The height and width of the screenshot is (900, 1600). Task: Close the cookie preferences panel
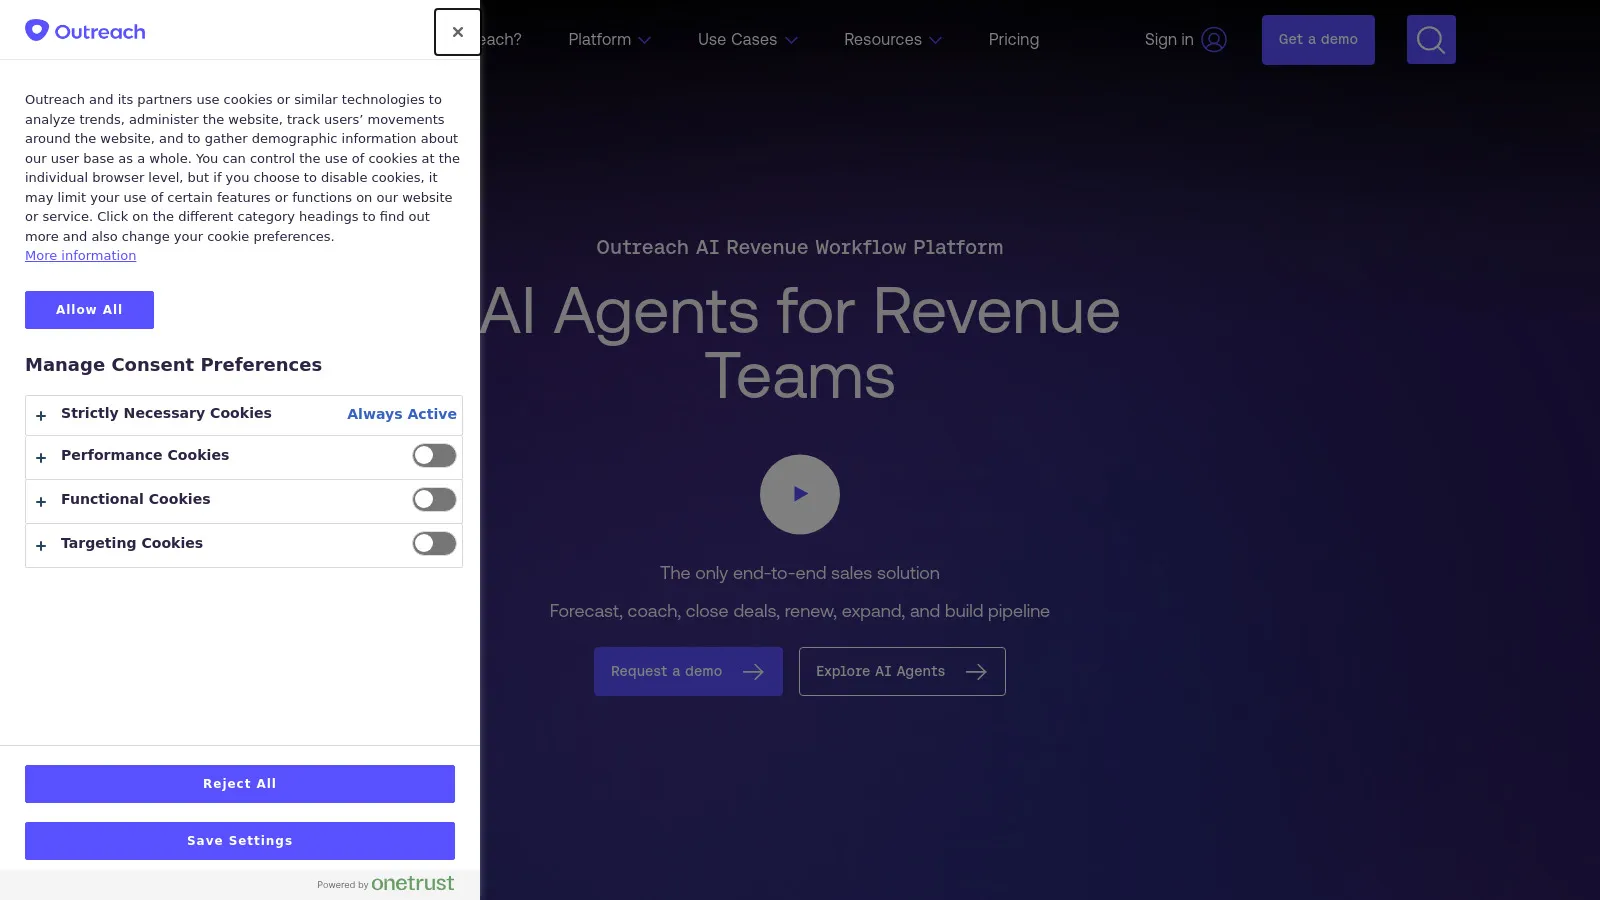[x=457, y=32]
